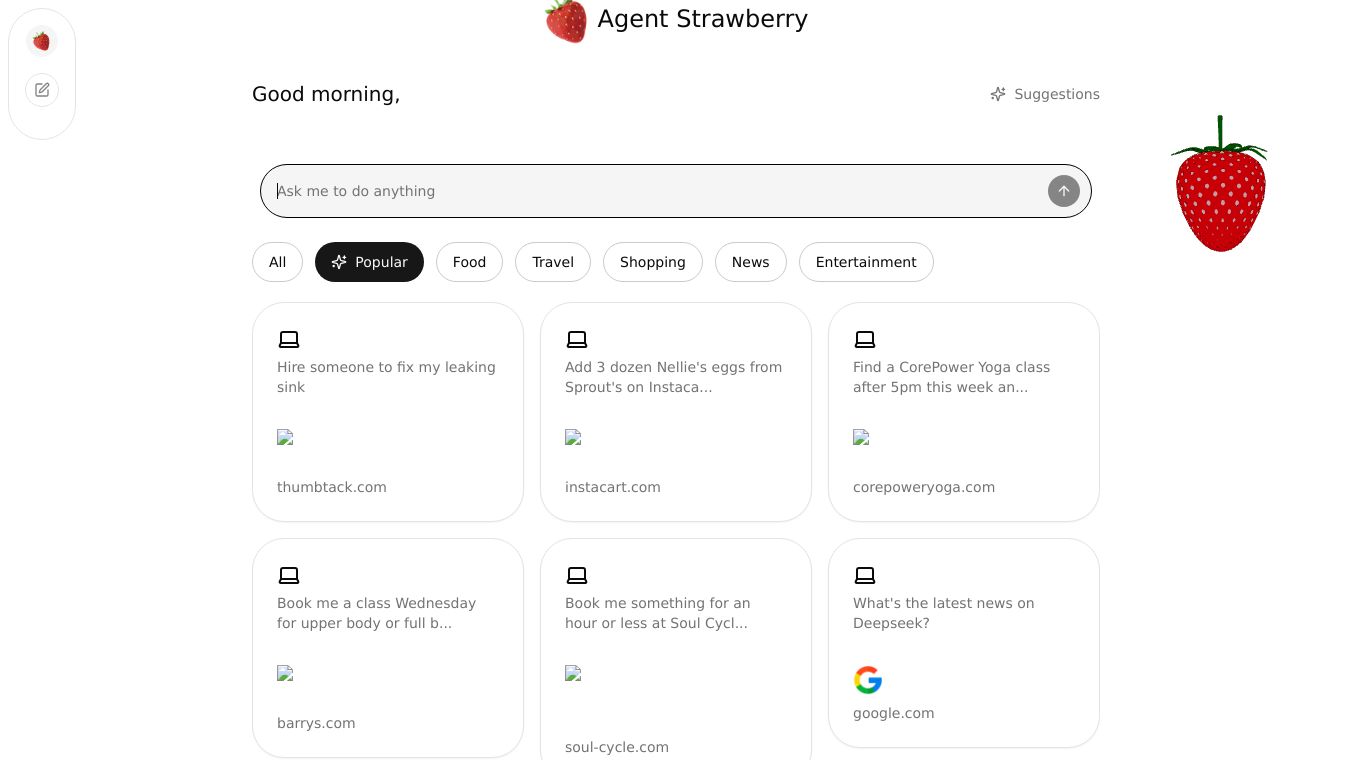
Task: Click the new chat compose icon
Action: coord(42,90)
